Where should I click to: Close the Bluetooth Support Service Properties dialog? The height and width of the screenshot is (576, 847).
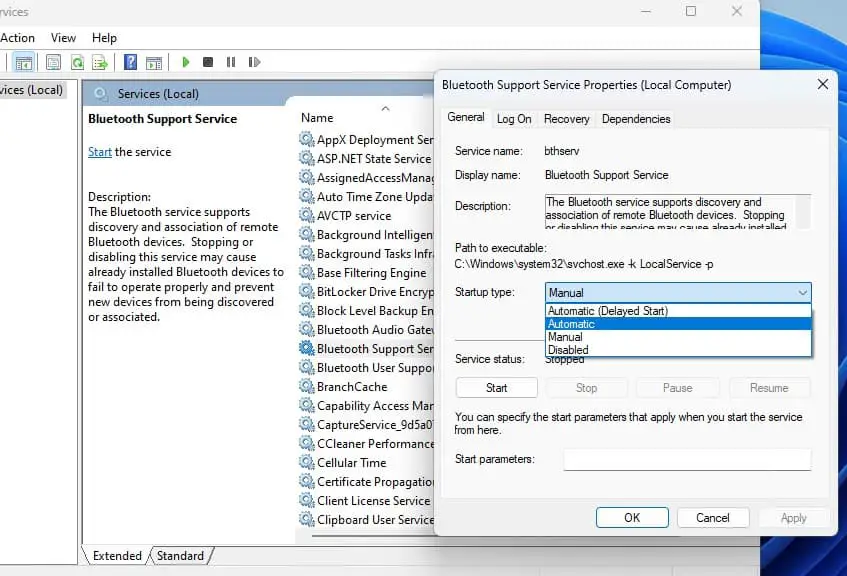pos(823,84)
